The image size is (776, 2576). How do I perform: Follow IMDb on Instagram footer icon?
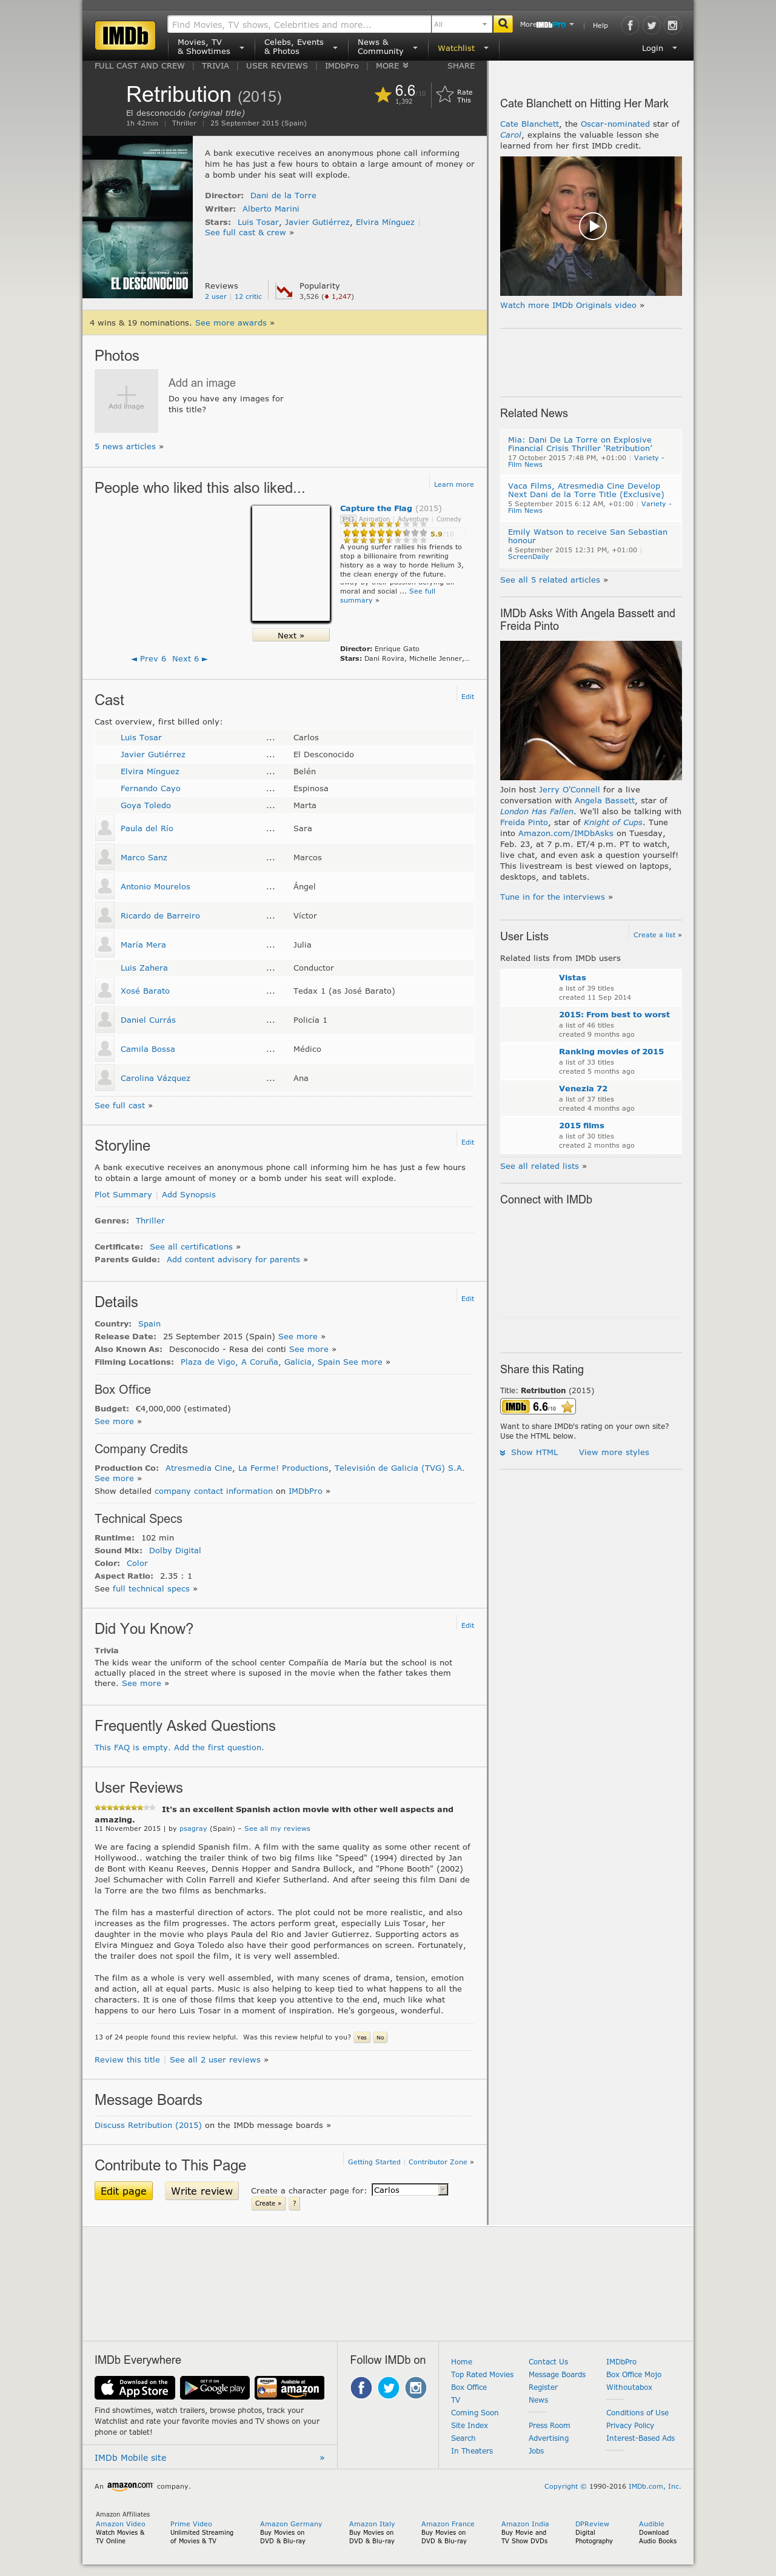[x=415, y=2388]
